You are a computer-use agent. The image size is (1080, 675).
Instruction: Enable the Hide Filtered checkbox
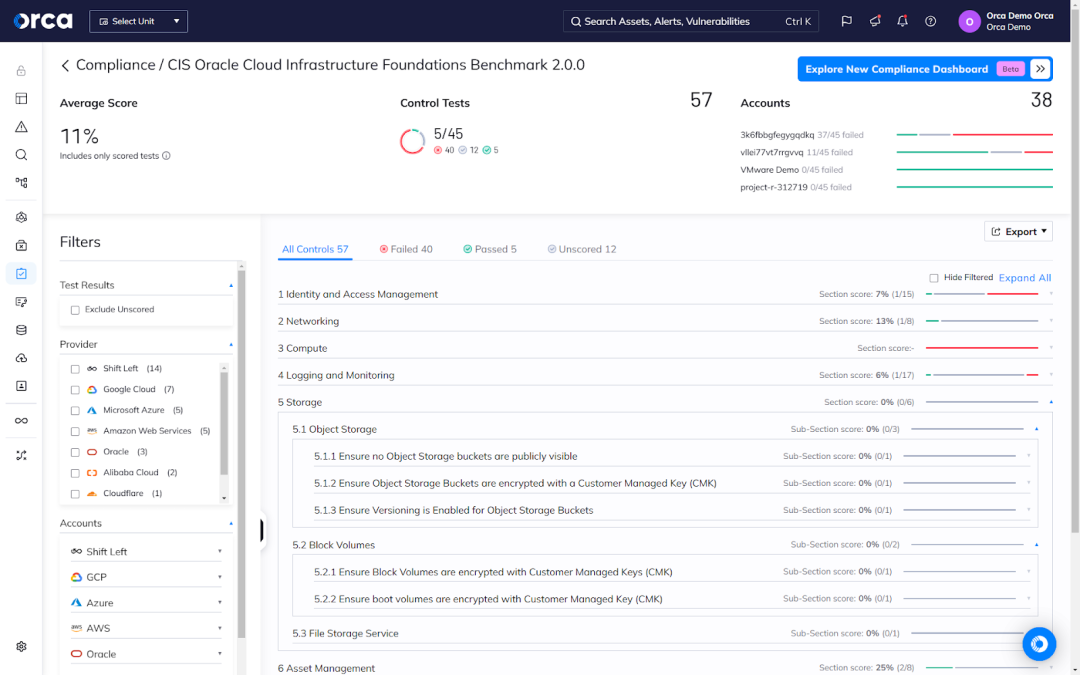(934, 278)
